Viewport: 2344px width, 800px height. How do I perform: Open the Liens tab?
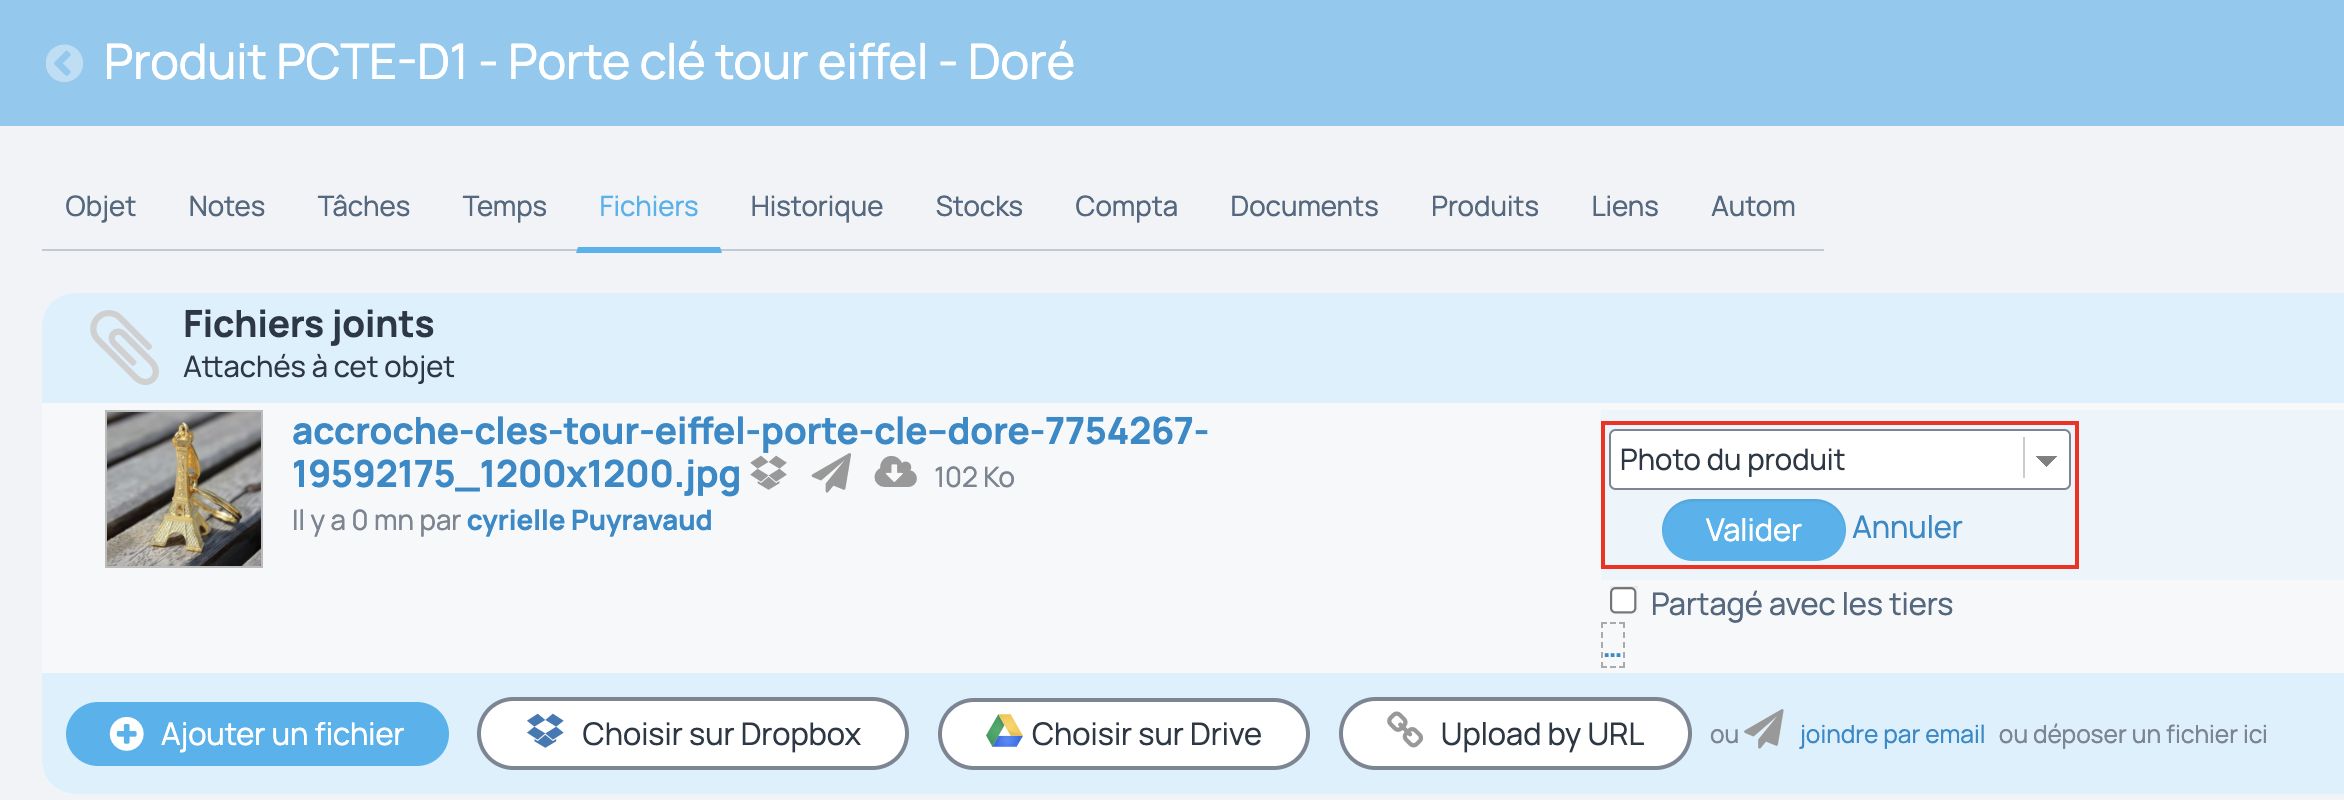point(1625,207)
